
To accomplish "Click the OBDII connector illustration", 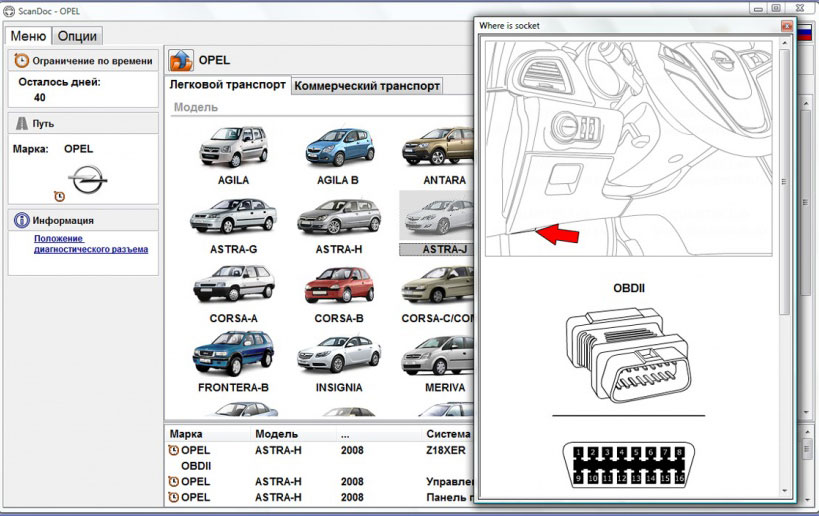I will tap(628, 355).
